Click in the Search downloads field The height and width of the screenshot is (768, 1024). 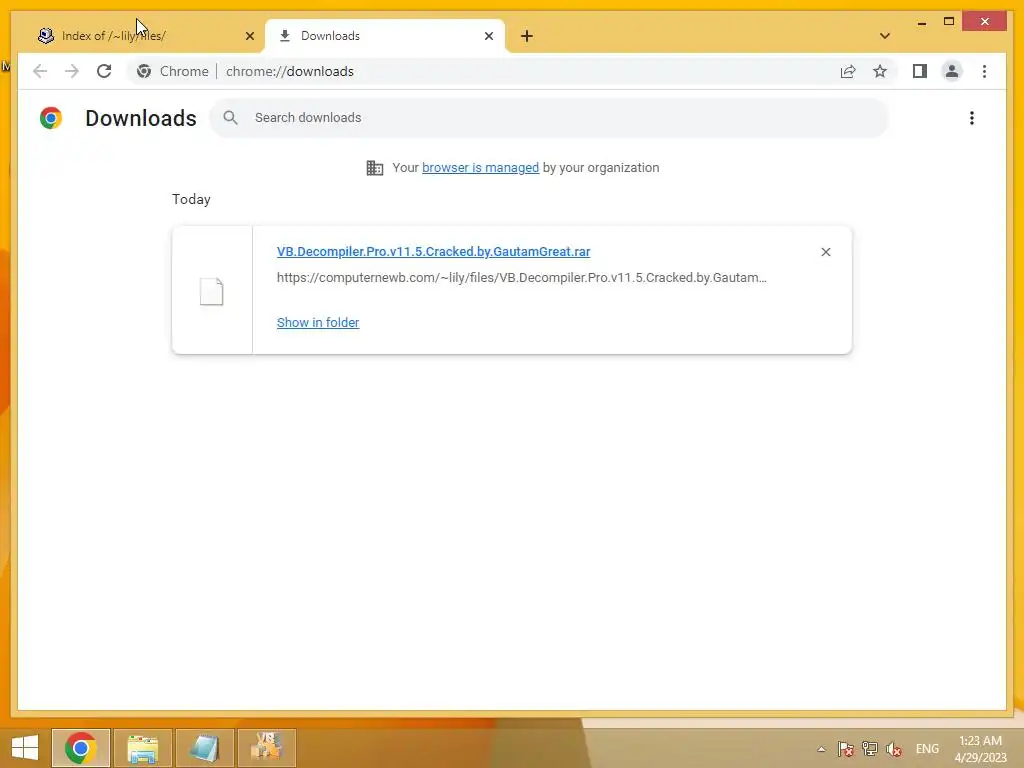pos(549,118)
